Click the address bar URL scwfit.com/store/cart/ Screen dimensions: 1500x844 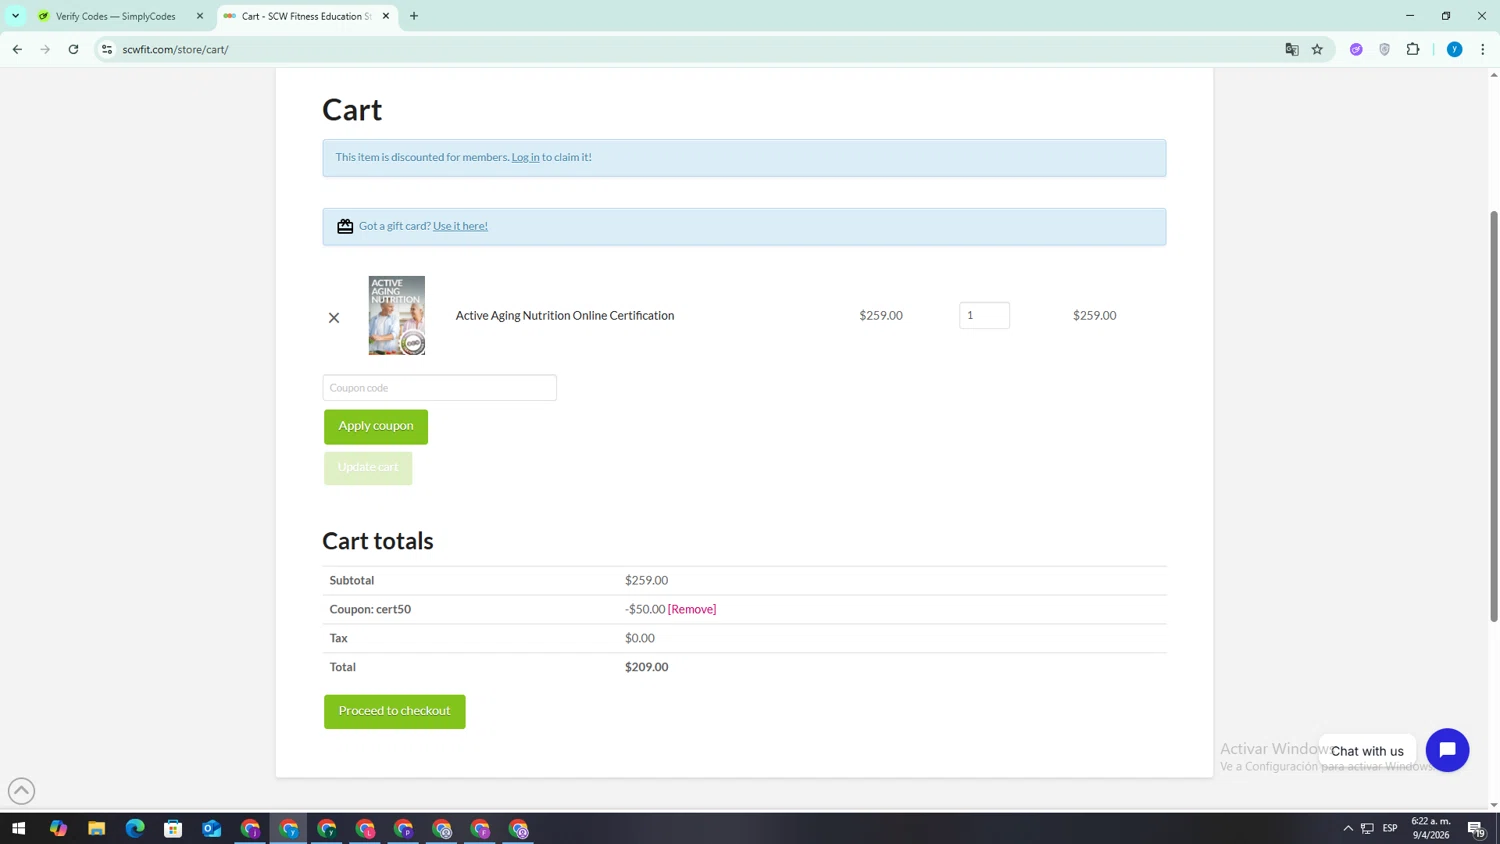(x=175, y=49)
